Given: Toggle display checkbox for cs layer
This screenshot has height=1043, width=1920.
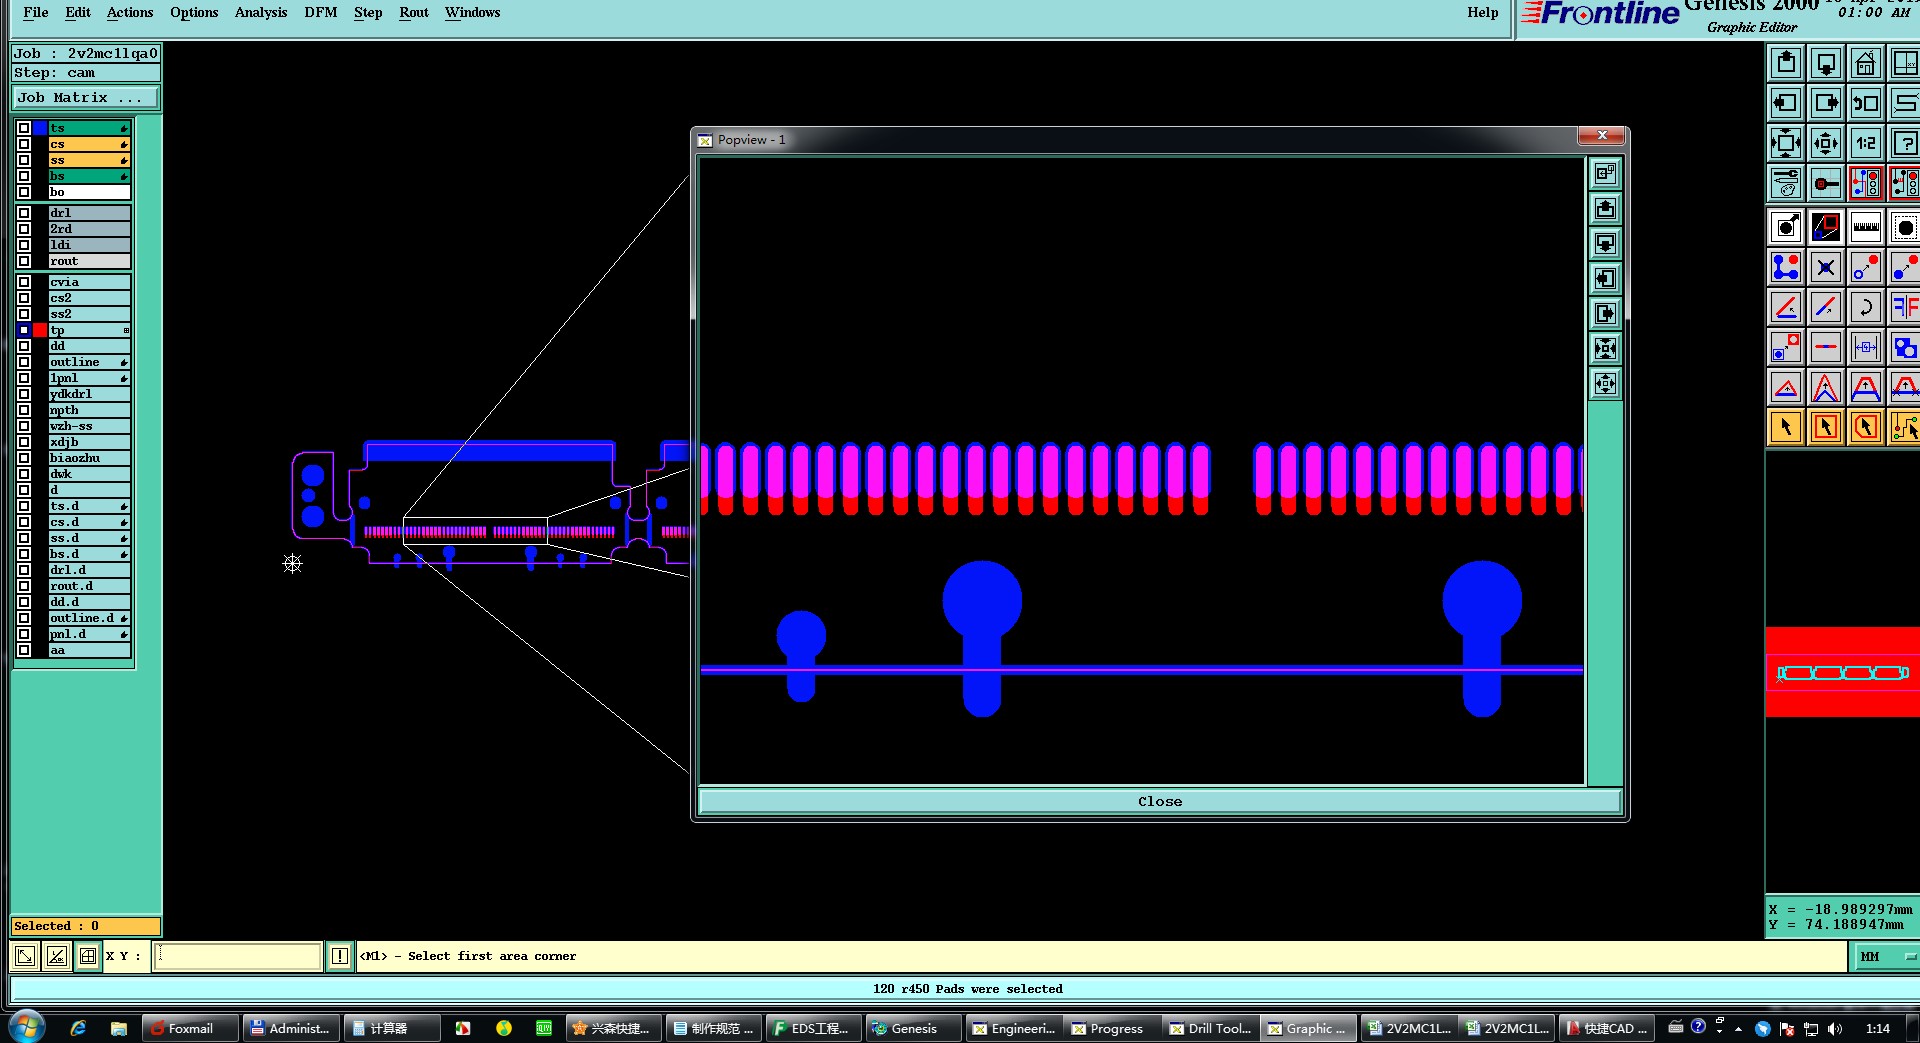Looking at the screenshot, I should pos(24,144).
